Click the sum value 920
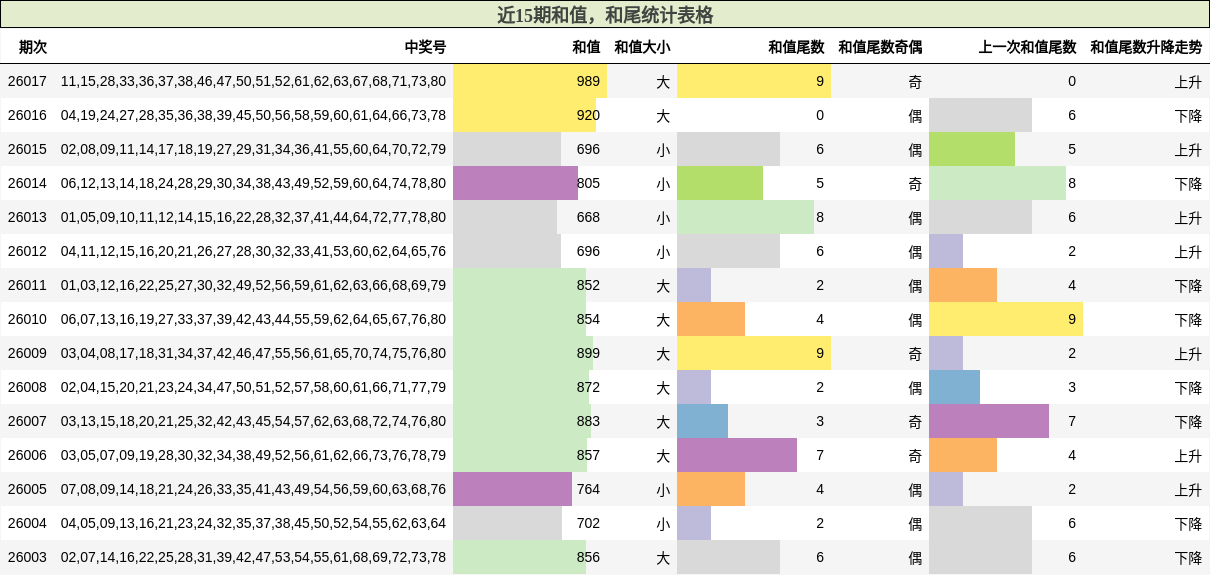The width and height of the screenshot is (1210, 575). coord(588,115)
